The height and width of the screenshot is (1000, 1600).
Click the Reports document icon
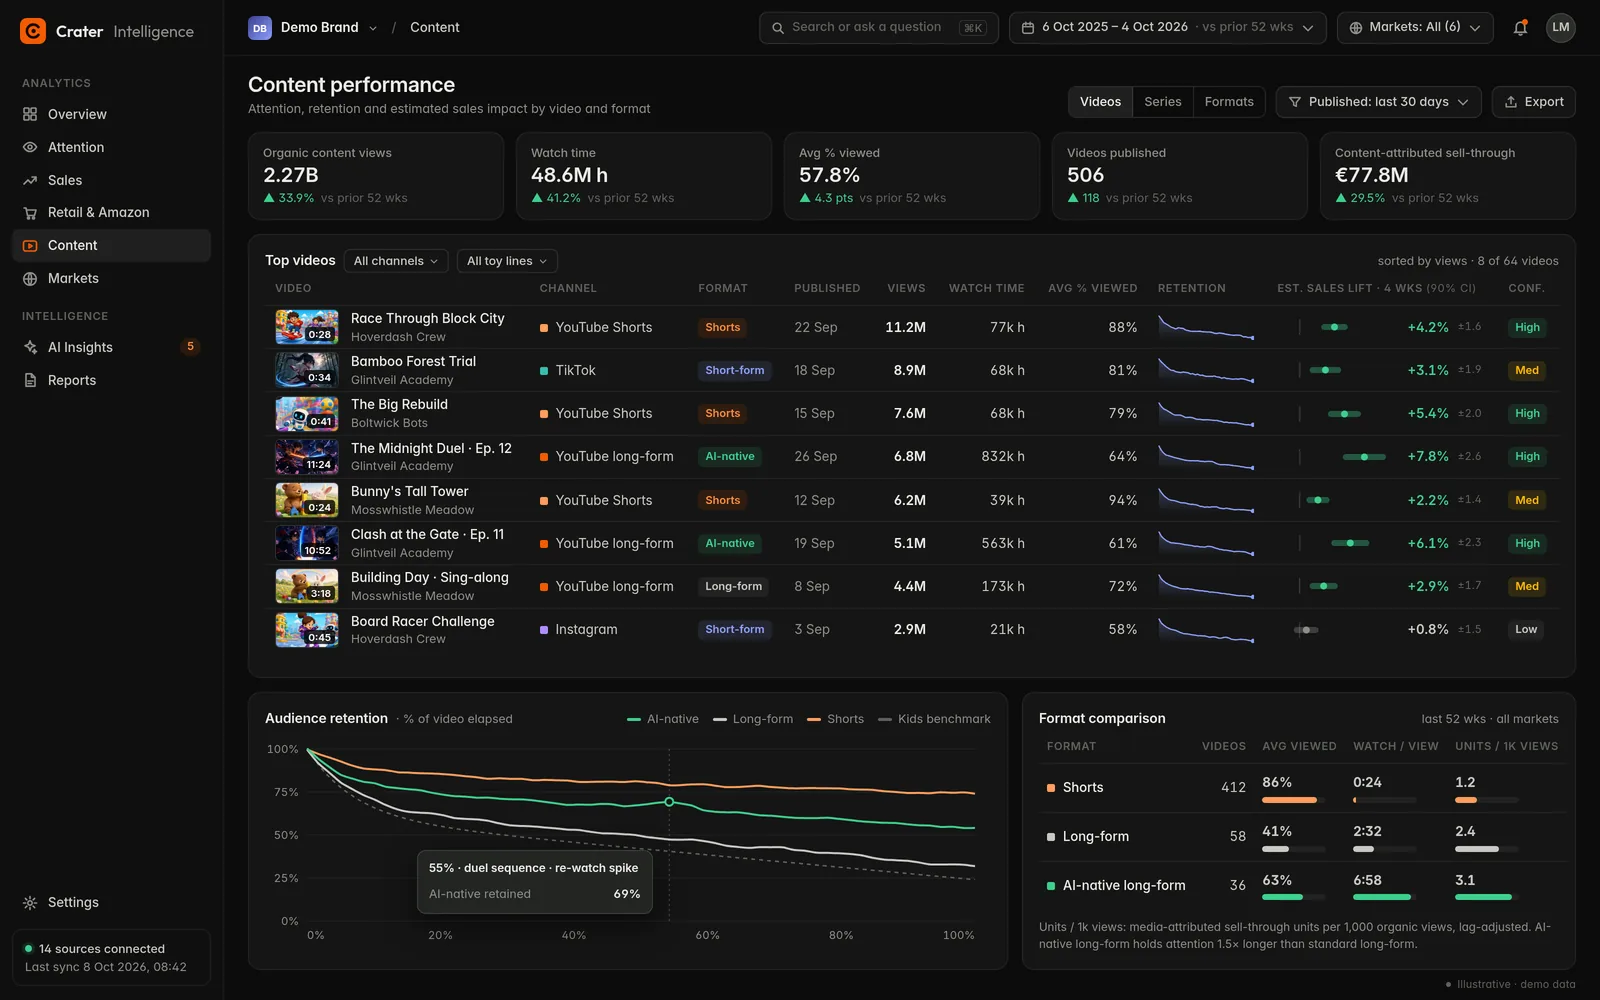point(30,380)
